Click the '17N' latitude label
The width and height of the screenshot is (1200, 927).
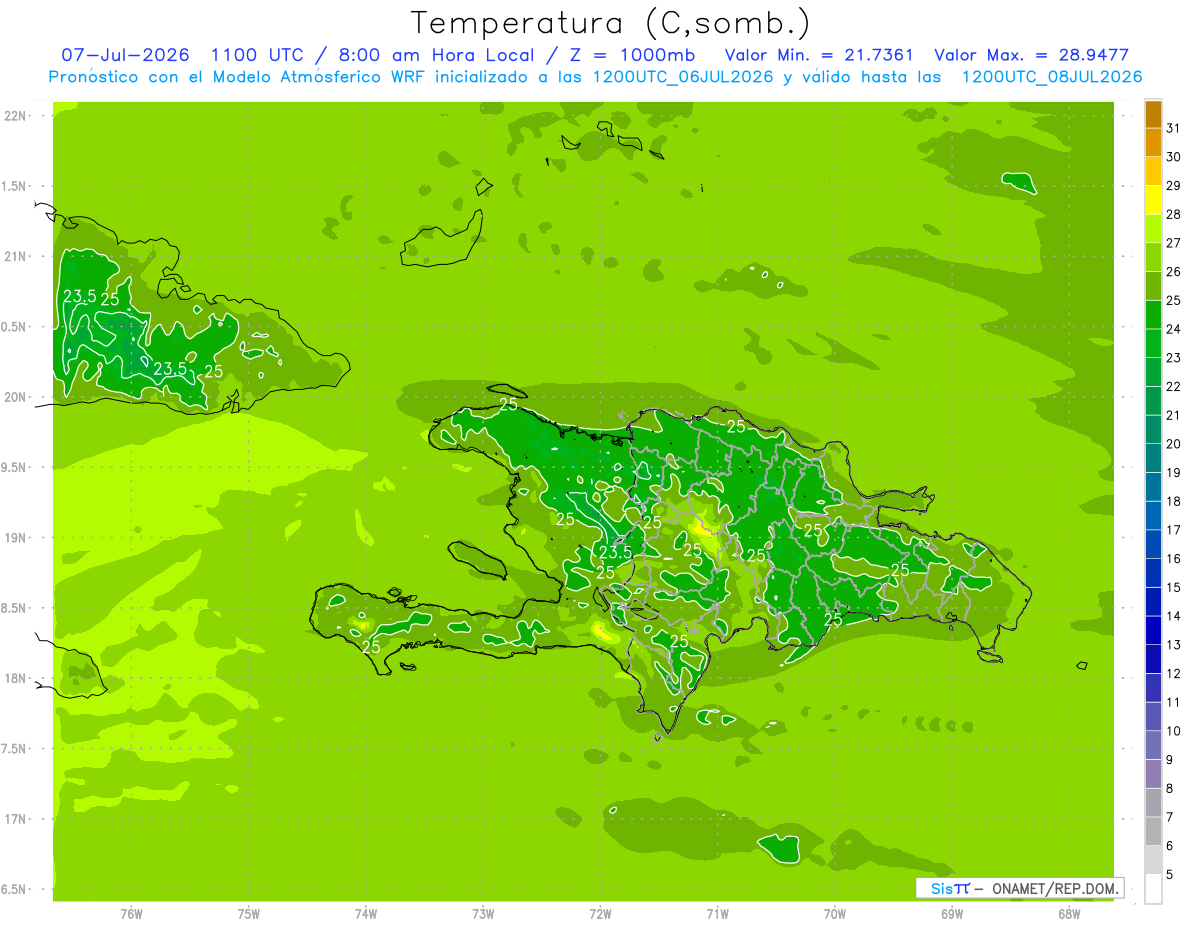point(15,819)
